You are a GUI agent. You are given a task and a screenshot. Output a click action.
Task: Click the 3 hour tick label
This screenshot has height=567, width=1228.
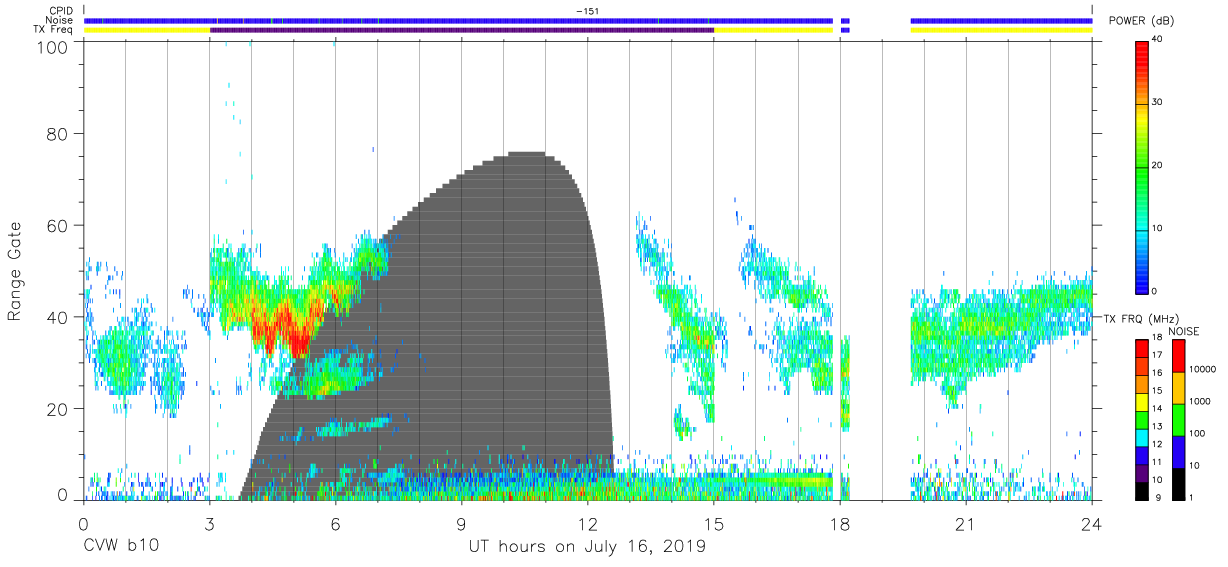209,522
